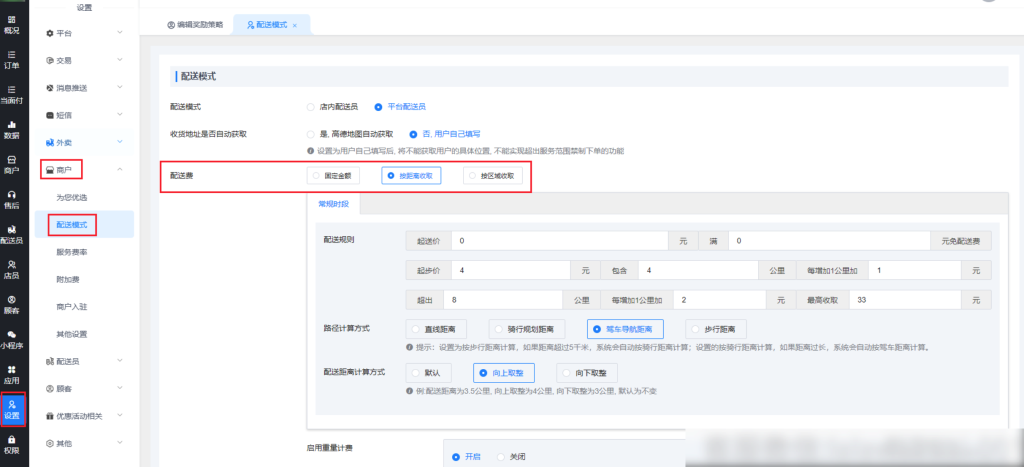
Task: Select the 常规时段 tab
Action: coord(334,203)
